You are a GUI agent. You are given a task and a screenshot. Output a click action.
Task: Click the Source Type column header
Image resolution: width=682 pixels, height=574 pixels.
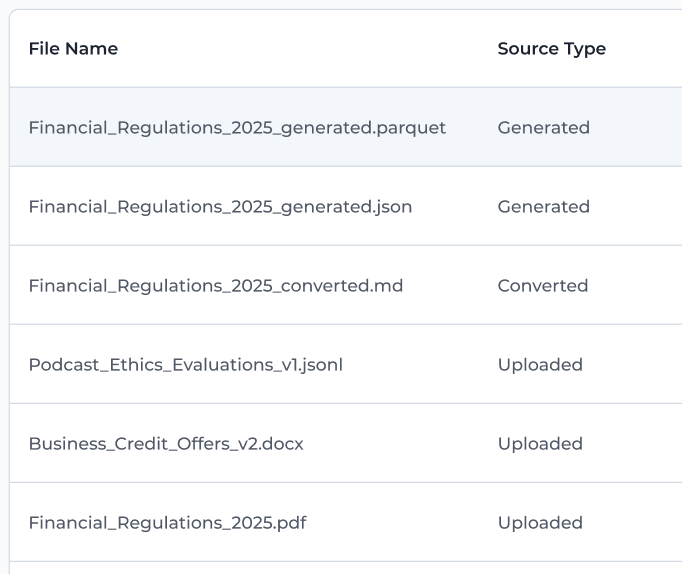552,49
